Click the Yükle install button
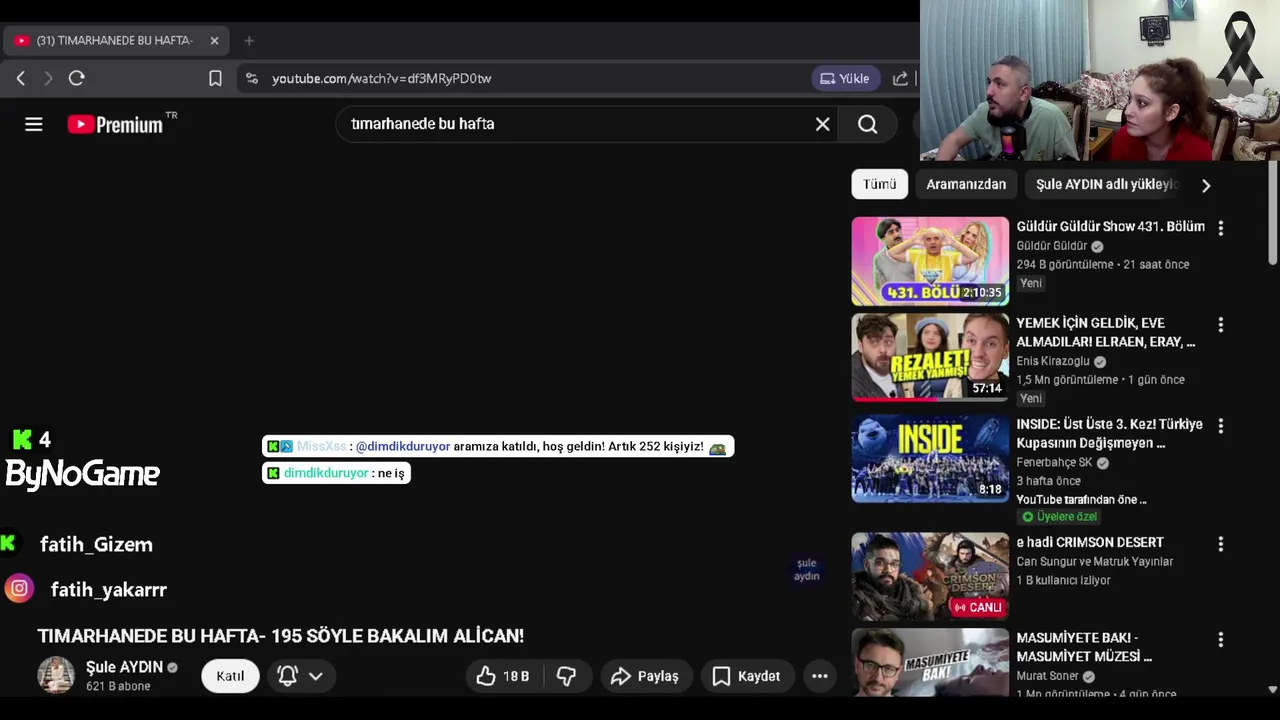The height and width of the screenshot is (720, 1280). 845,78
